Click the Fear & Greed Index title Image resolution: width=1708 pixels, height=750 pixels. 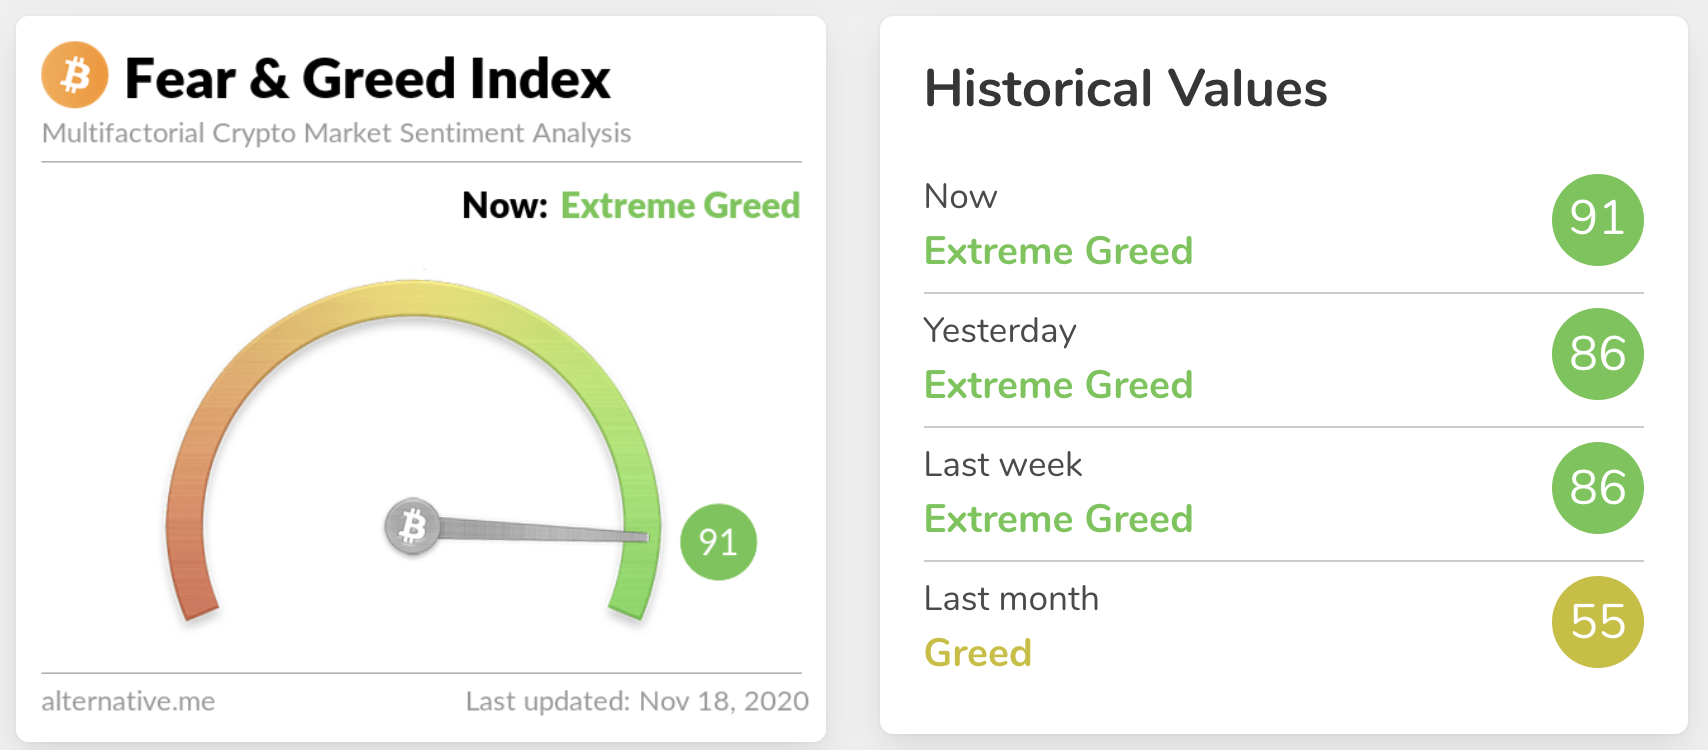coord(367,79)
